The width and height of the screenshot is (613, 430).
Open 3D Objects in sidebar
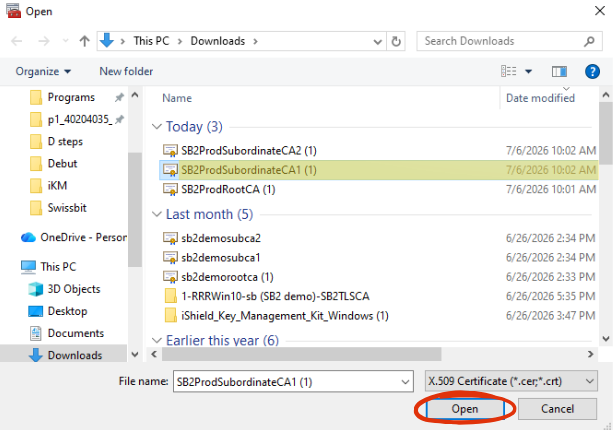pyautogui.click(x=73, y=289)
